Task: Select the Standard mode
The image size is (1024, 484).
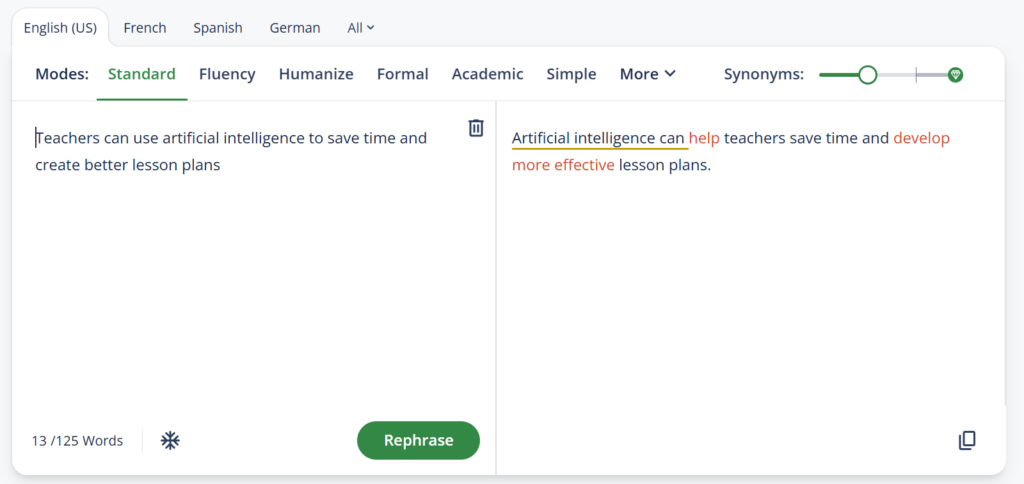Action: click(142, 74)
